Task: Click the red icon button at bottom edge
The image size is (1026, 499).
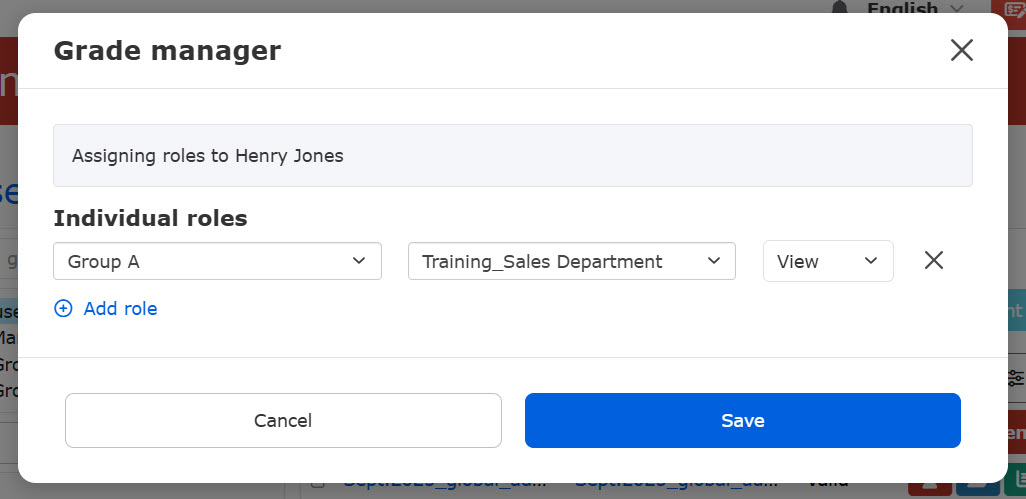Action: coord(927,489)
